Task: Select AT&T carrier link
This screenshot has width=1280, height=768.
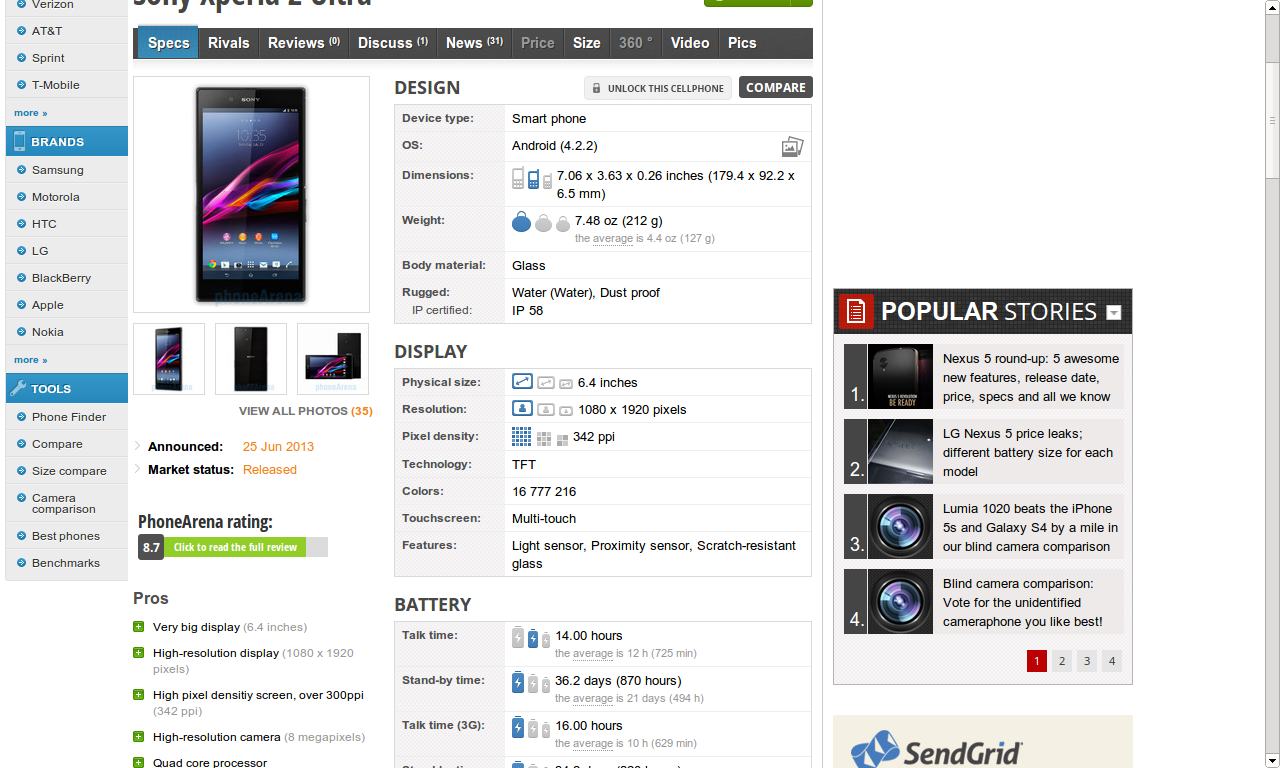Action: [x=47, y=31]
